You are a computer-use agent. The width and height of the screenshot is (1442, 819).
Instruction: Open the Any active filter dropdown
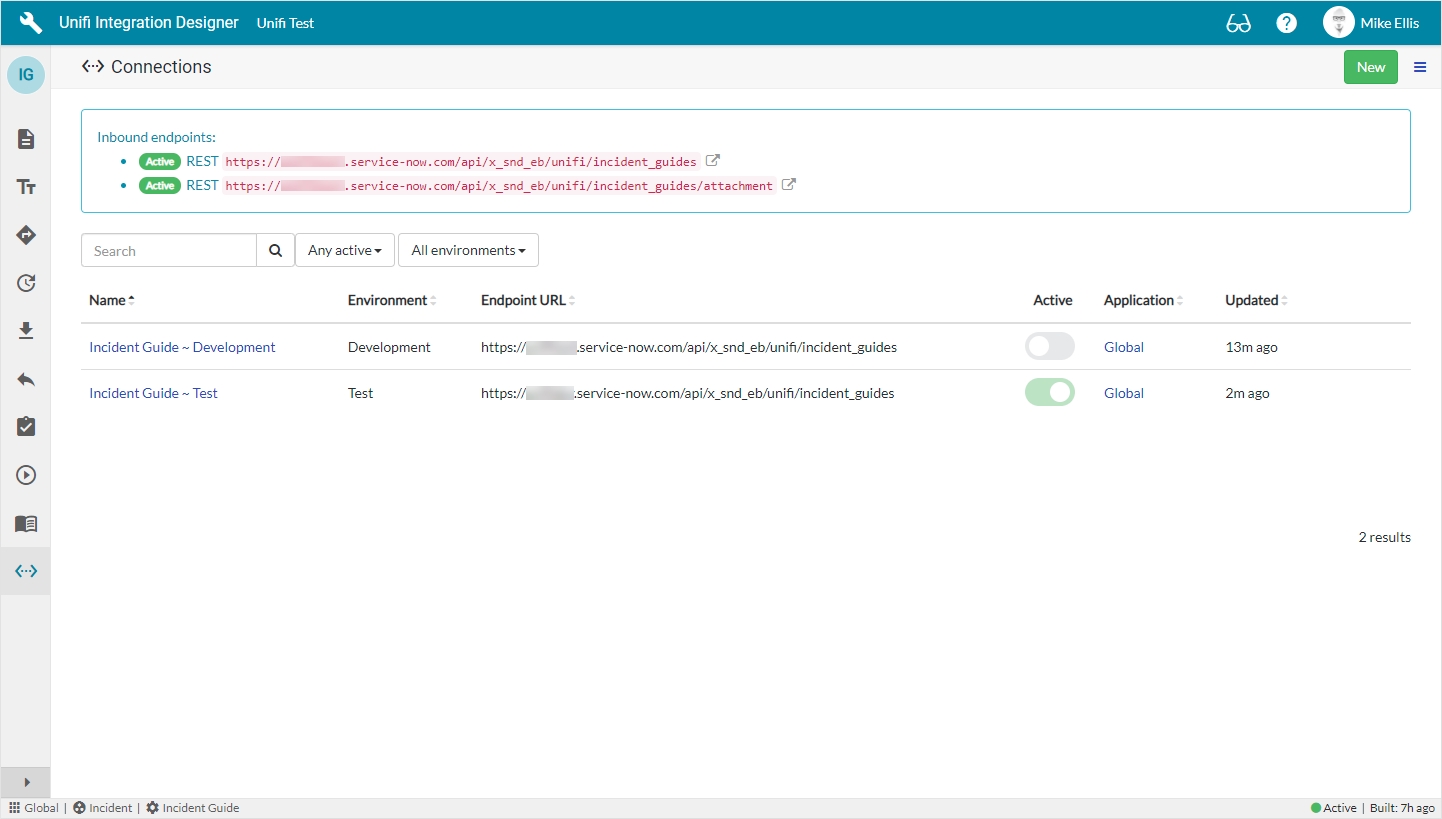pos(344,251)
